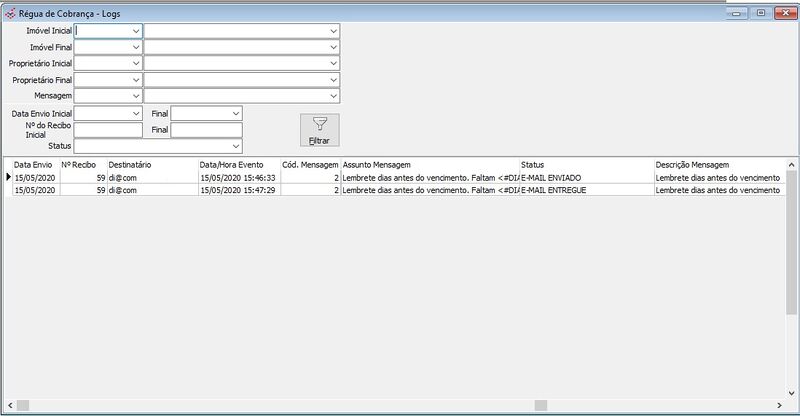
Task: Open the Imóvel Final description dropdown
Action: [x=333, y=47]
